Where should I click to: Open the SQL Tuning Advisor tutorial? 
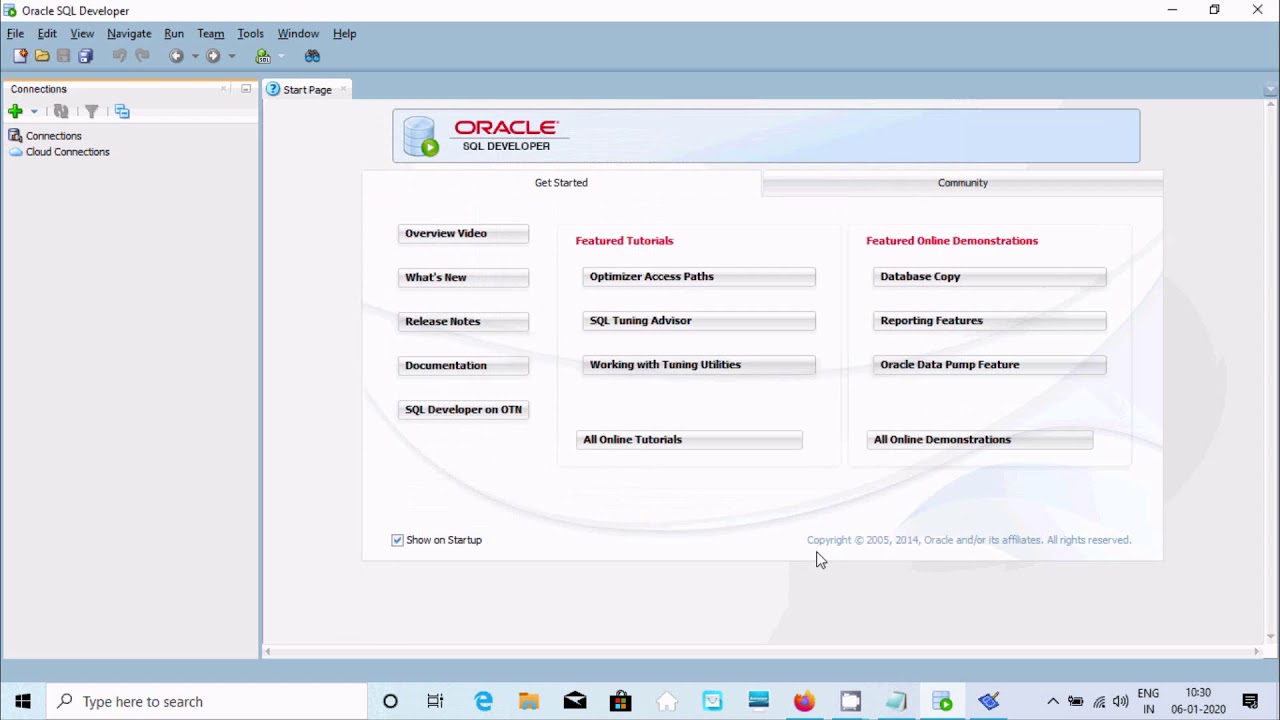[699, 320]
